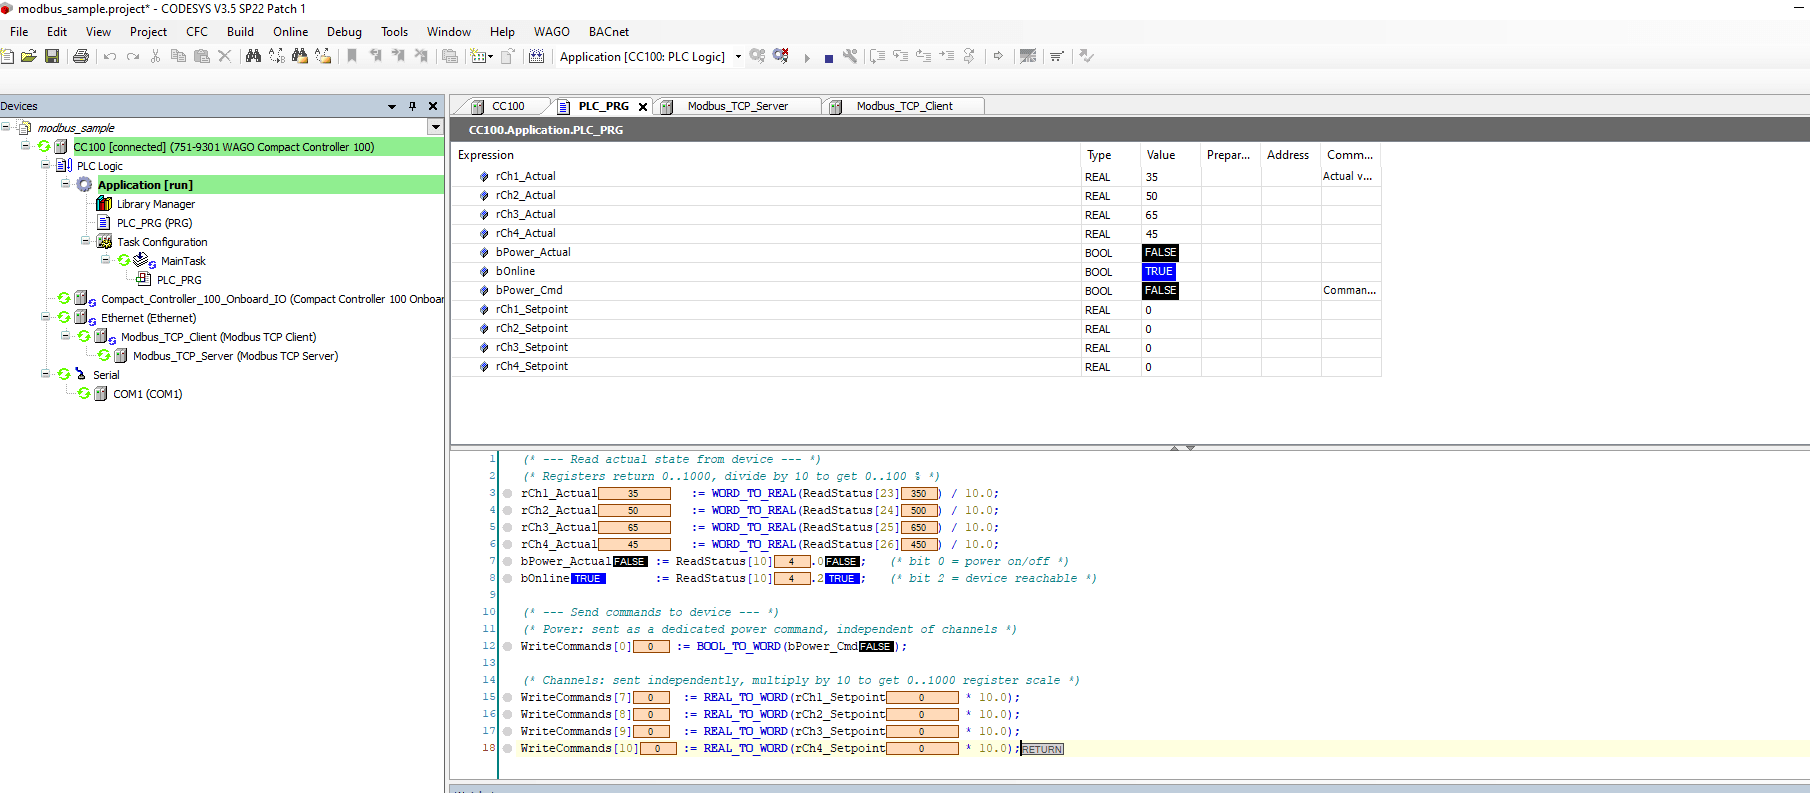Click the Run to Cursor icon
This screenshot has height=793, width=1810.
(946, 56)
